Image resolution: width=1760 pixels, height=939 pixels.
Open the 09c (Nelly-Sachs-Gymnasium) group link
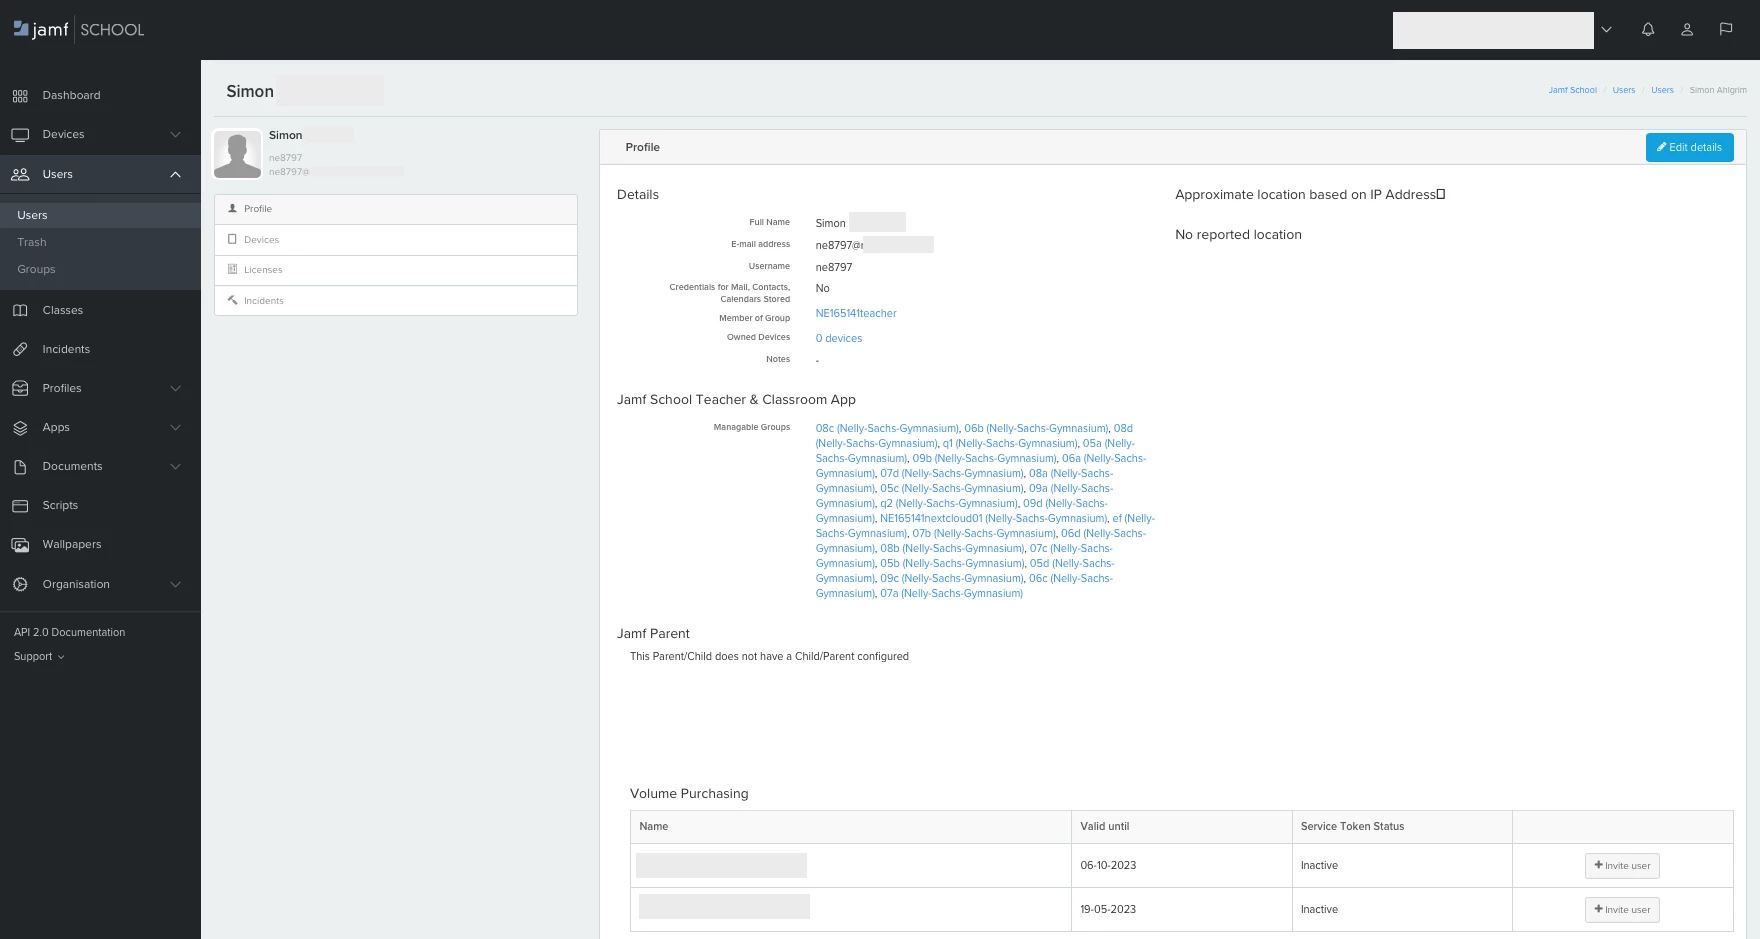point(952,578)
